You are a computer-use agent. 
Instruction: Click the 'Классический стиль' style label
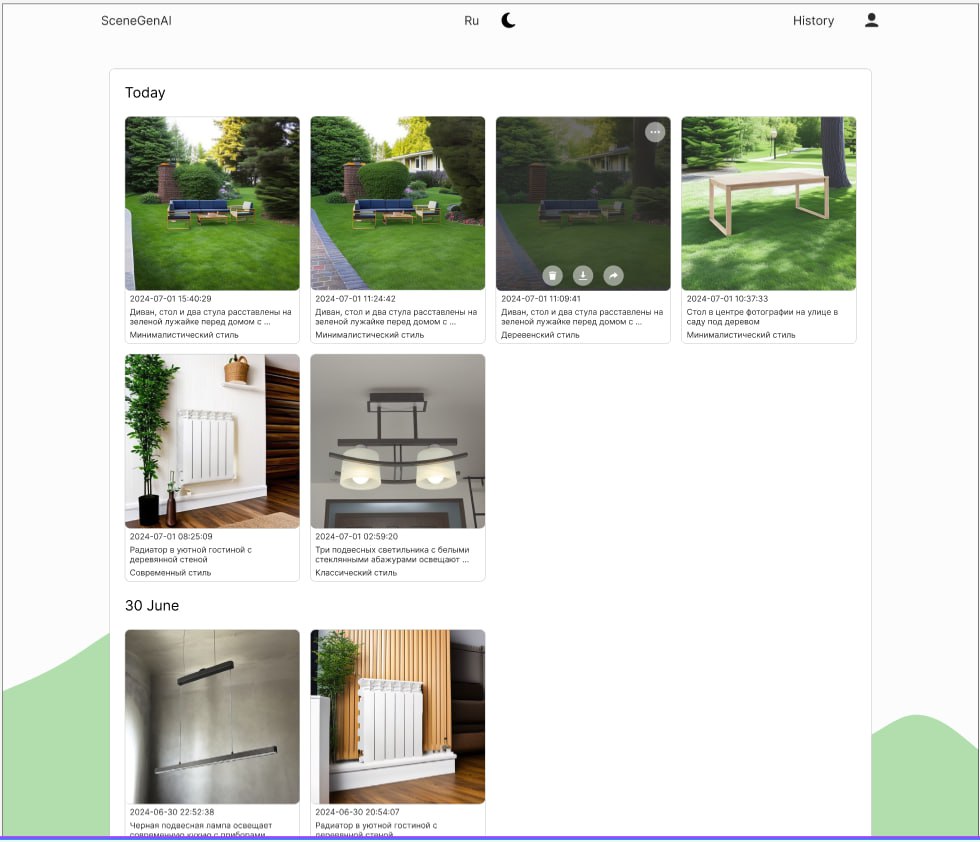tap(356, 573)
